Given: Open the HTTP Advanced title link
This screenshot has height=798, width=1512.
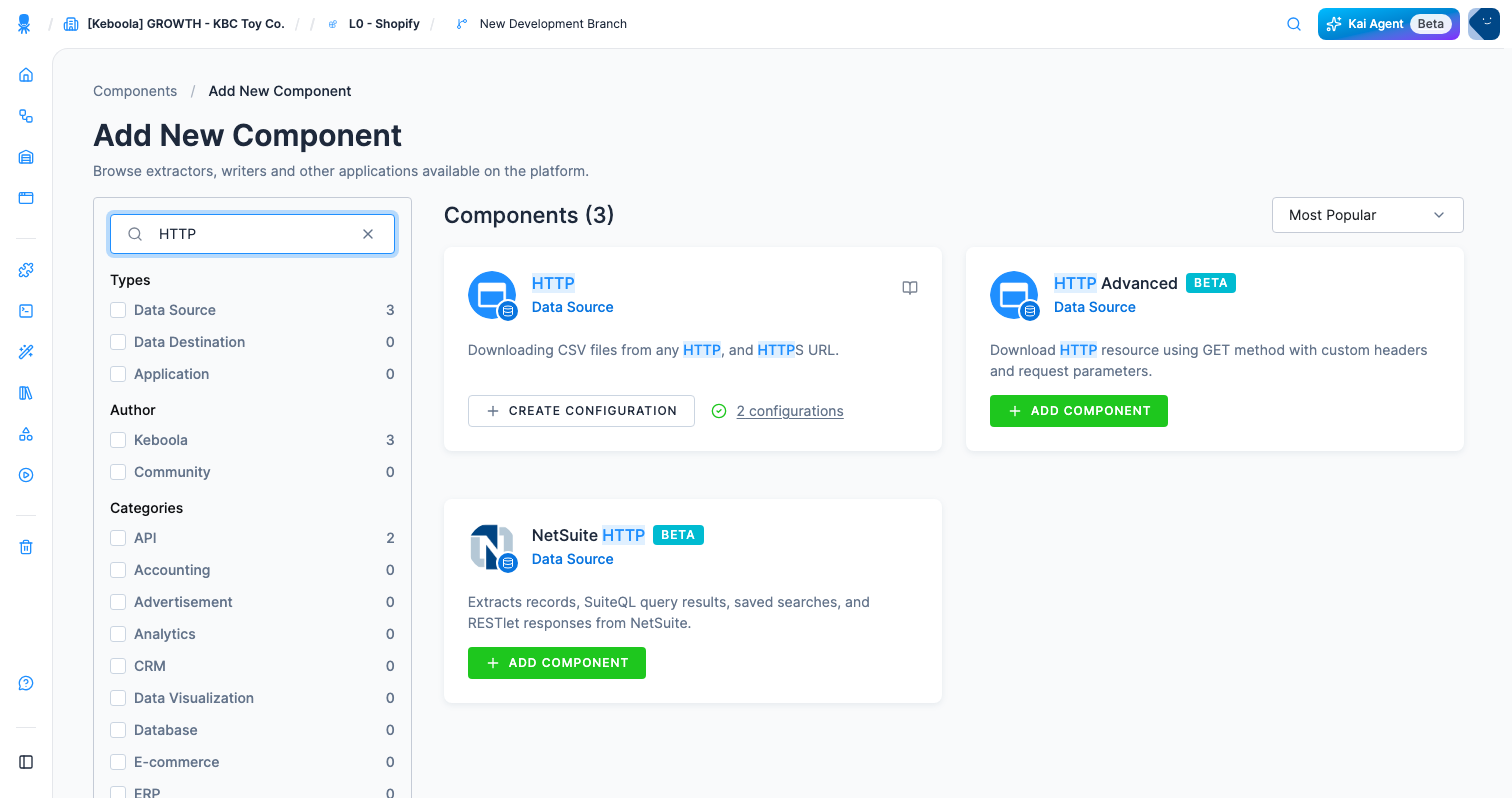Looking at the screenshot, I should 1116,283.
